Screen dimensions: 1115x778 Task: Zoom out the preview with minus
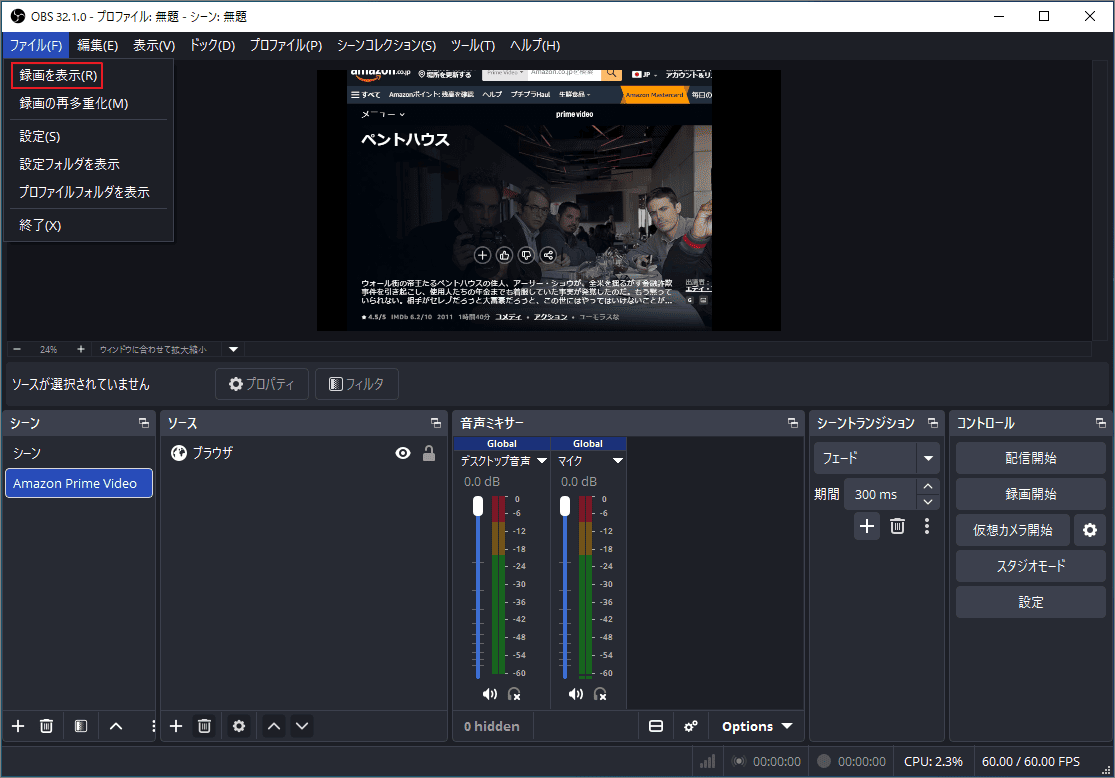pyautogui.click(x=17, y=349)
